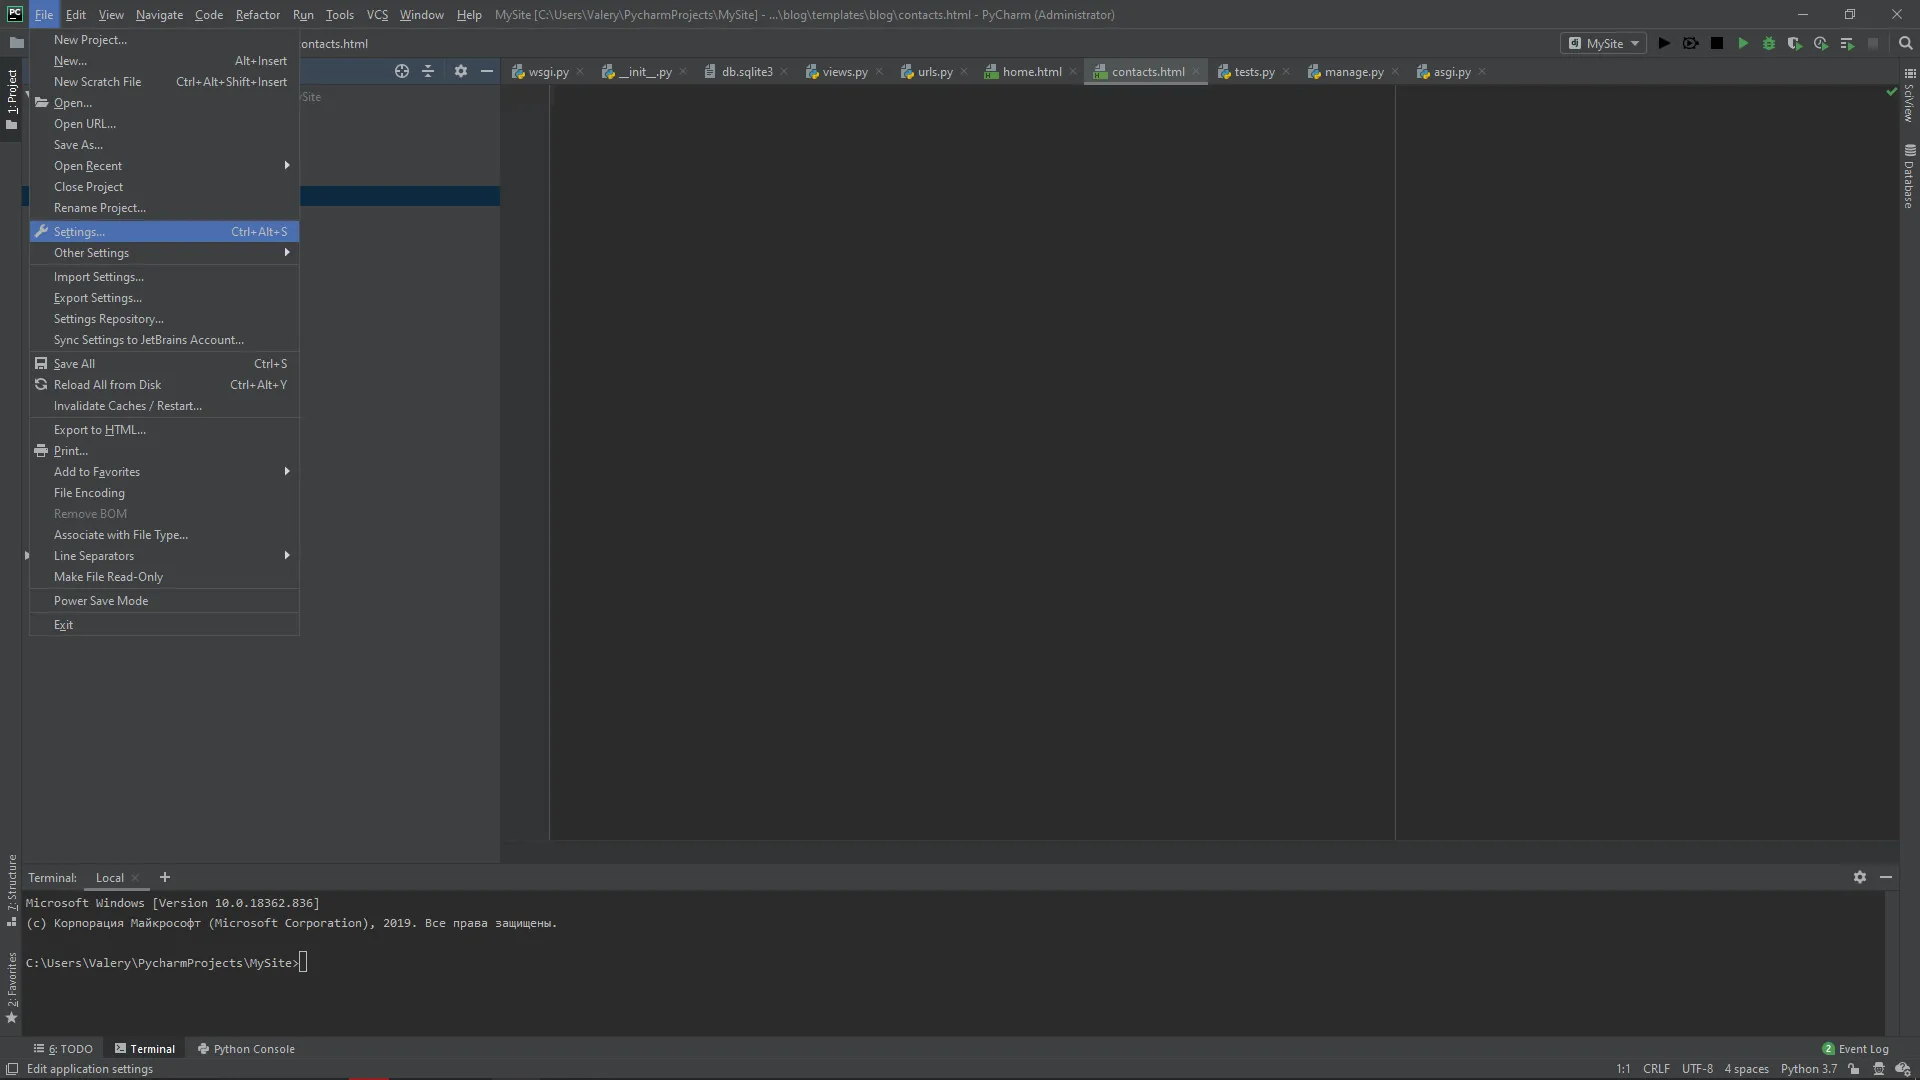1920x1080 pixels.
Task: Click locate target crosshair in Project panel
Action: (x=402, y=71)
